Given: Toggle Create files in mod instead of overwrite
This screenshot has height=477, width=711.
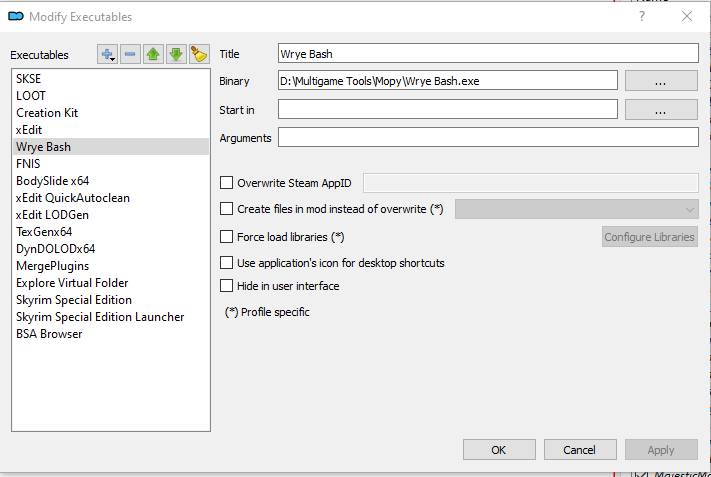Looking at the screenshot, I should (x=226, y=209).
